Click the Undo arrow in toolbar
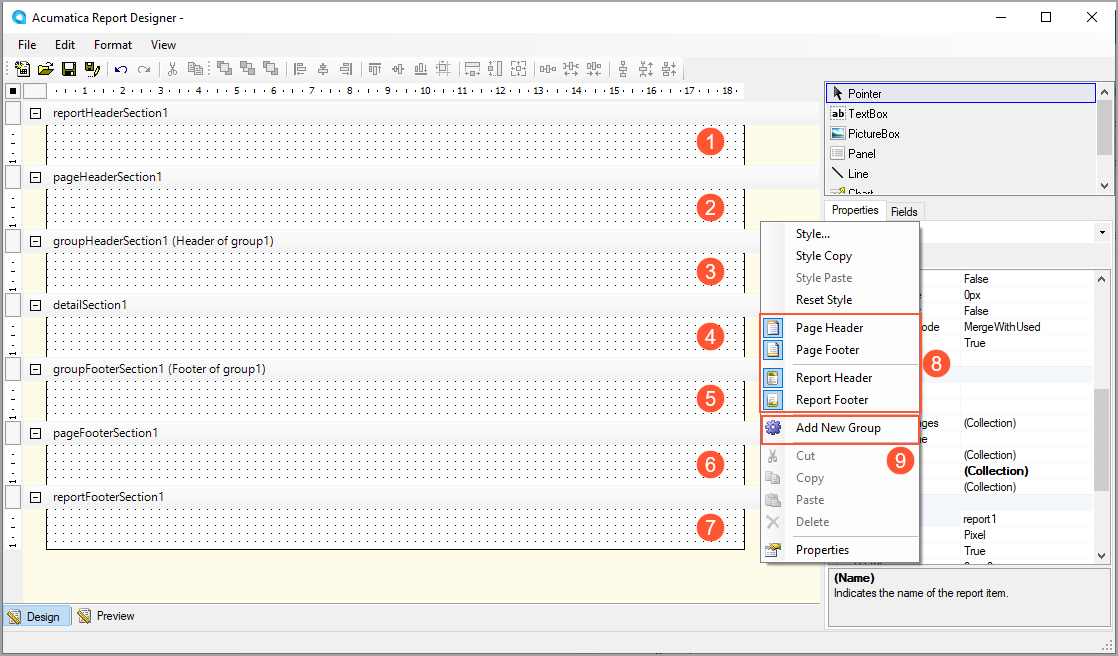The image size is (1118, 656). pyautogui.click(x=121, y=69)
